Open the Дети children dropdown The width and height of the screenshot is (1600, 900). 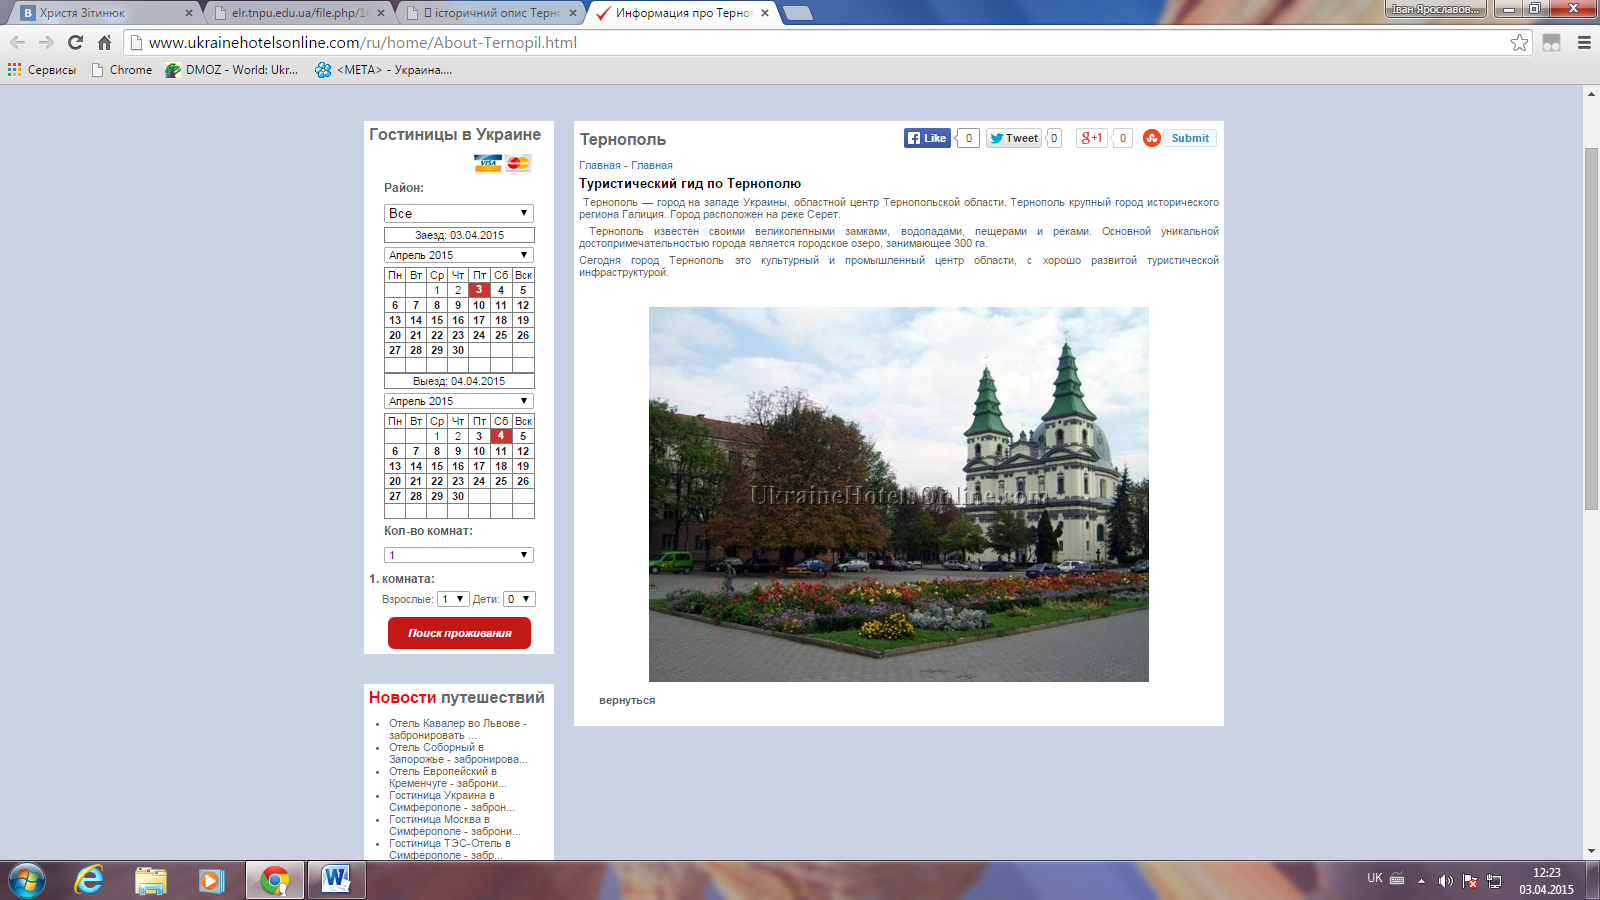(519, 599)
